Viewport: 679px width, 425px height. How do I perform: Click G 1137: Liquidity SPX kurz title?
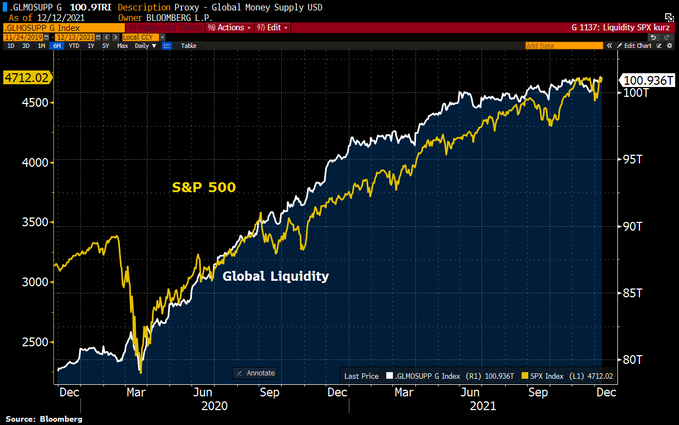pyautogui.click(x=620, y=28)
